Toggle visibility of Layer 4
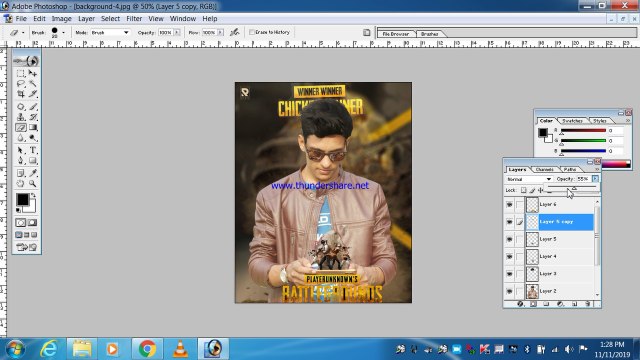 coord(509,256)
